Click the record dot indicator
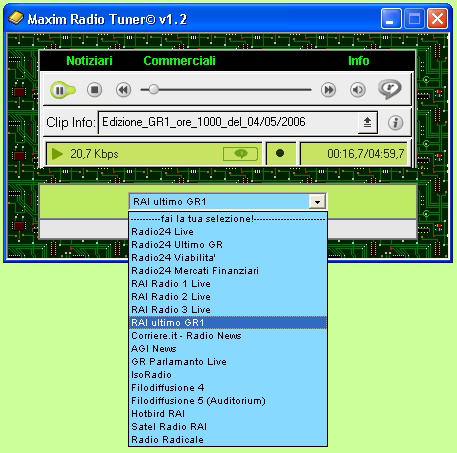The width and height of the screenshot is (457, 453). coord(280,153)
